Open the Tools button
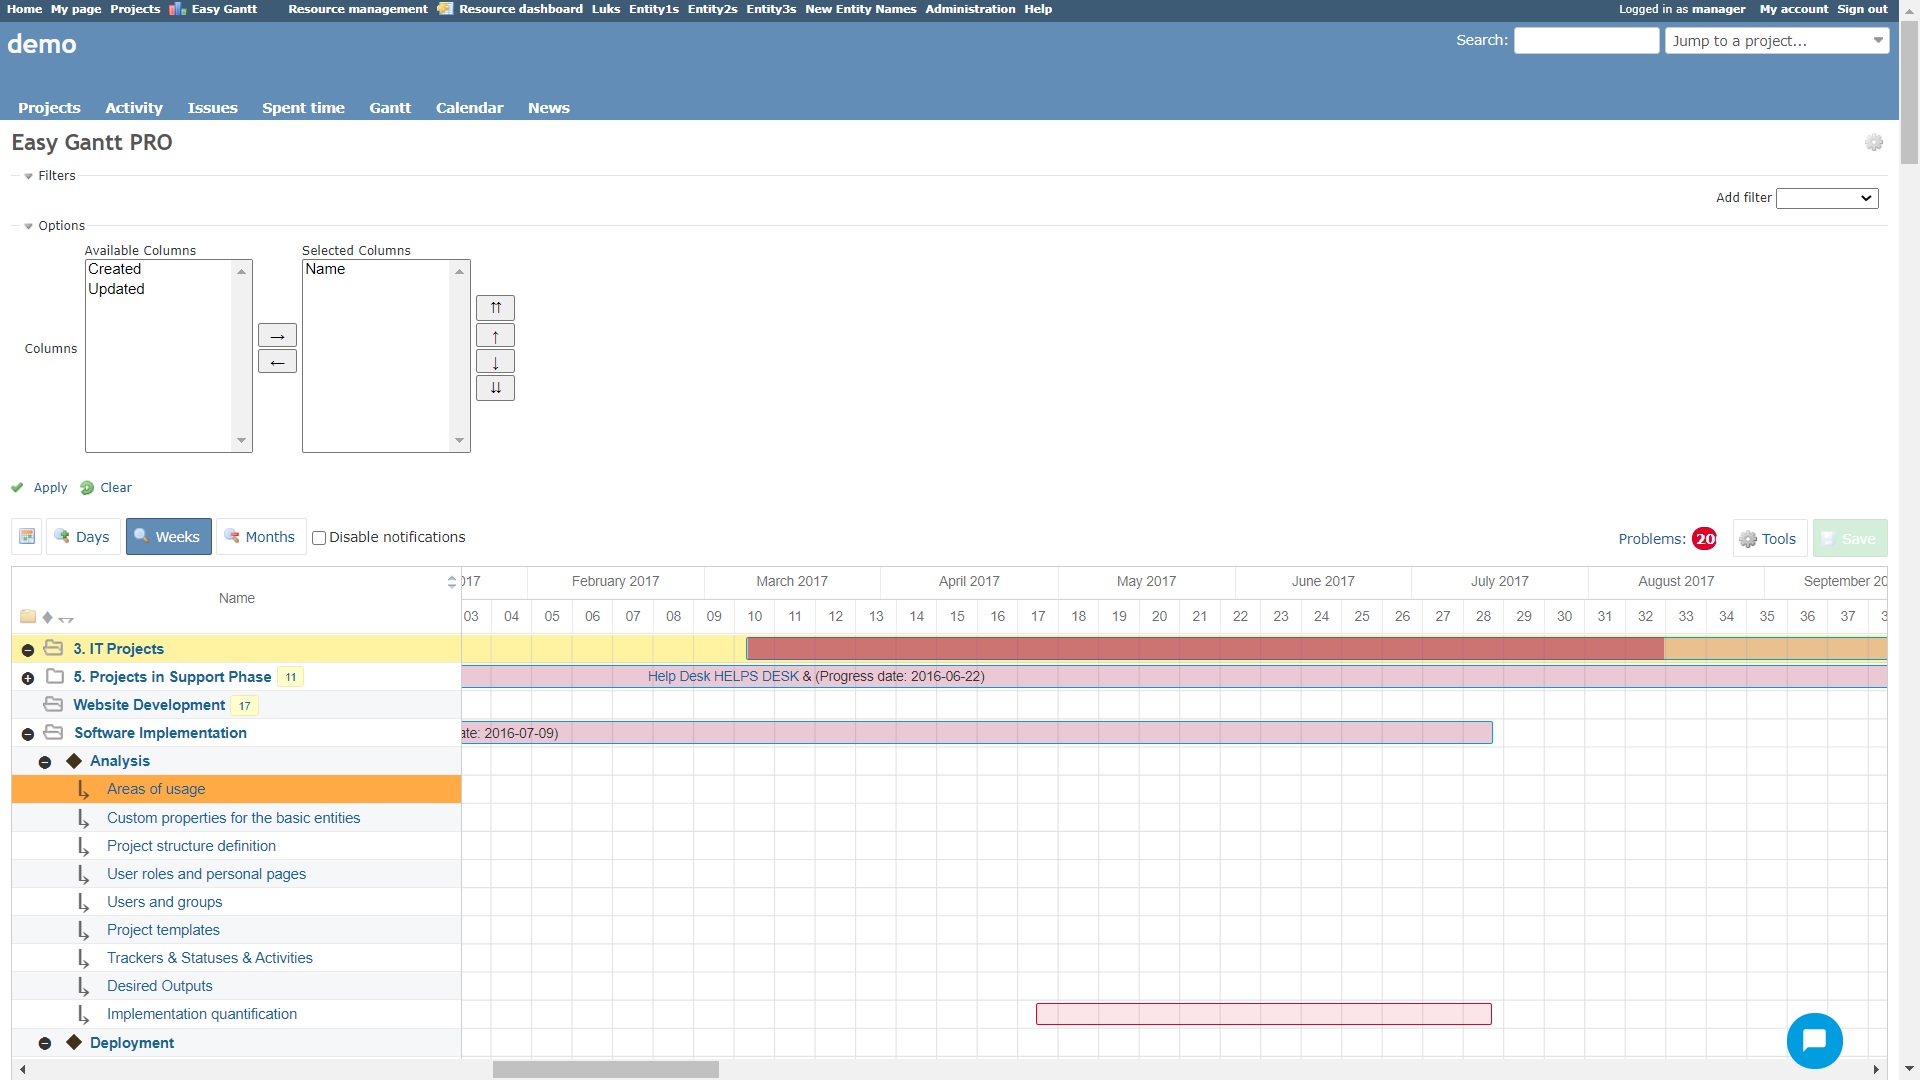1920x1080 pixels. [1769, 539]
